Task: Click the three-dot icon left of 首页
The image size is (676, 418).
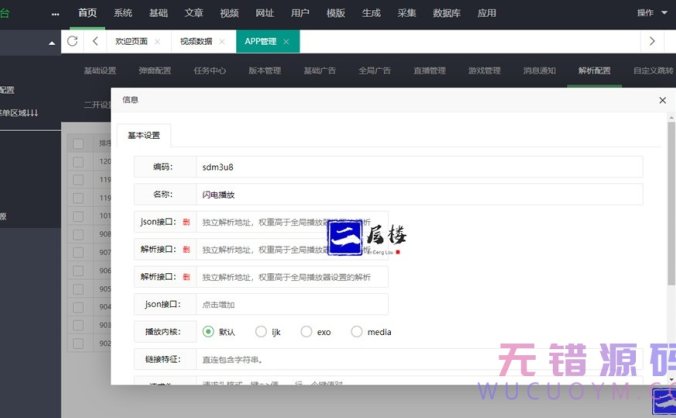Action: (55, 14)
